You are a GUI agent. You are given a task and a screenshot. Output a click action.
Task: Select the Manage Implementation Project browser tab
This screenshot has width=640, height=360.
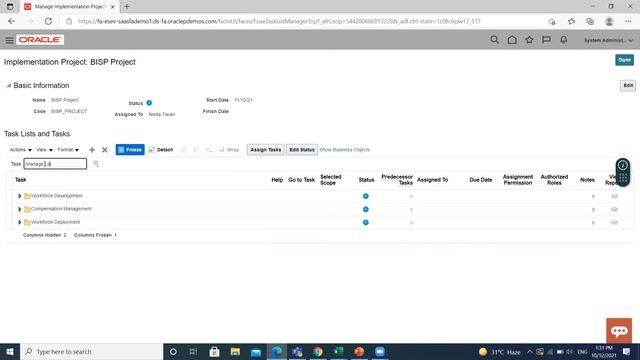click(70, 7)
